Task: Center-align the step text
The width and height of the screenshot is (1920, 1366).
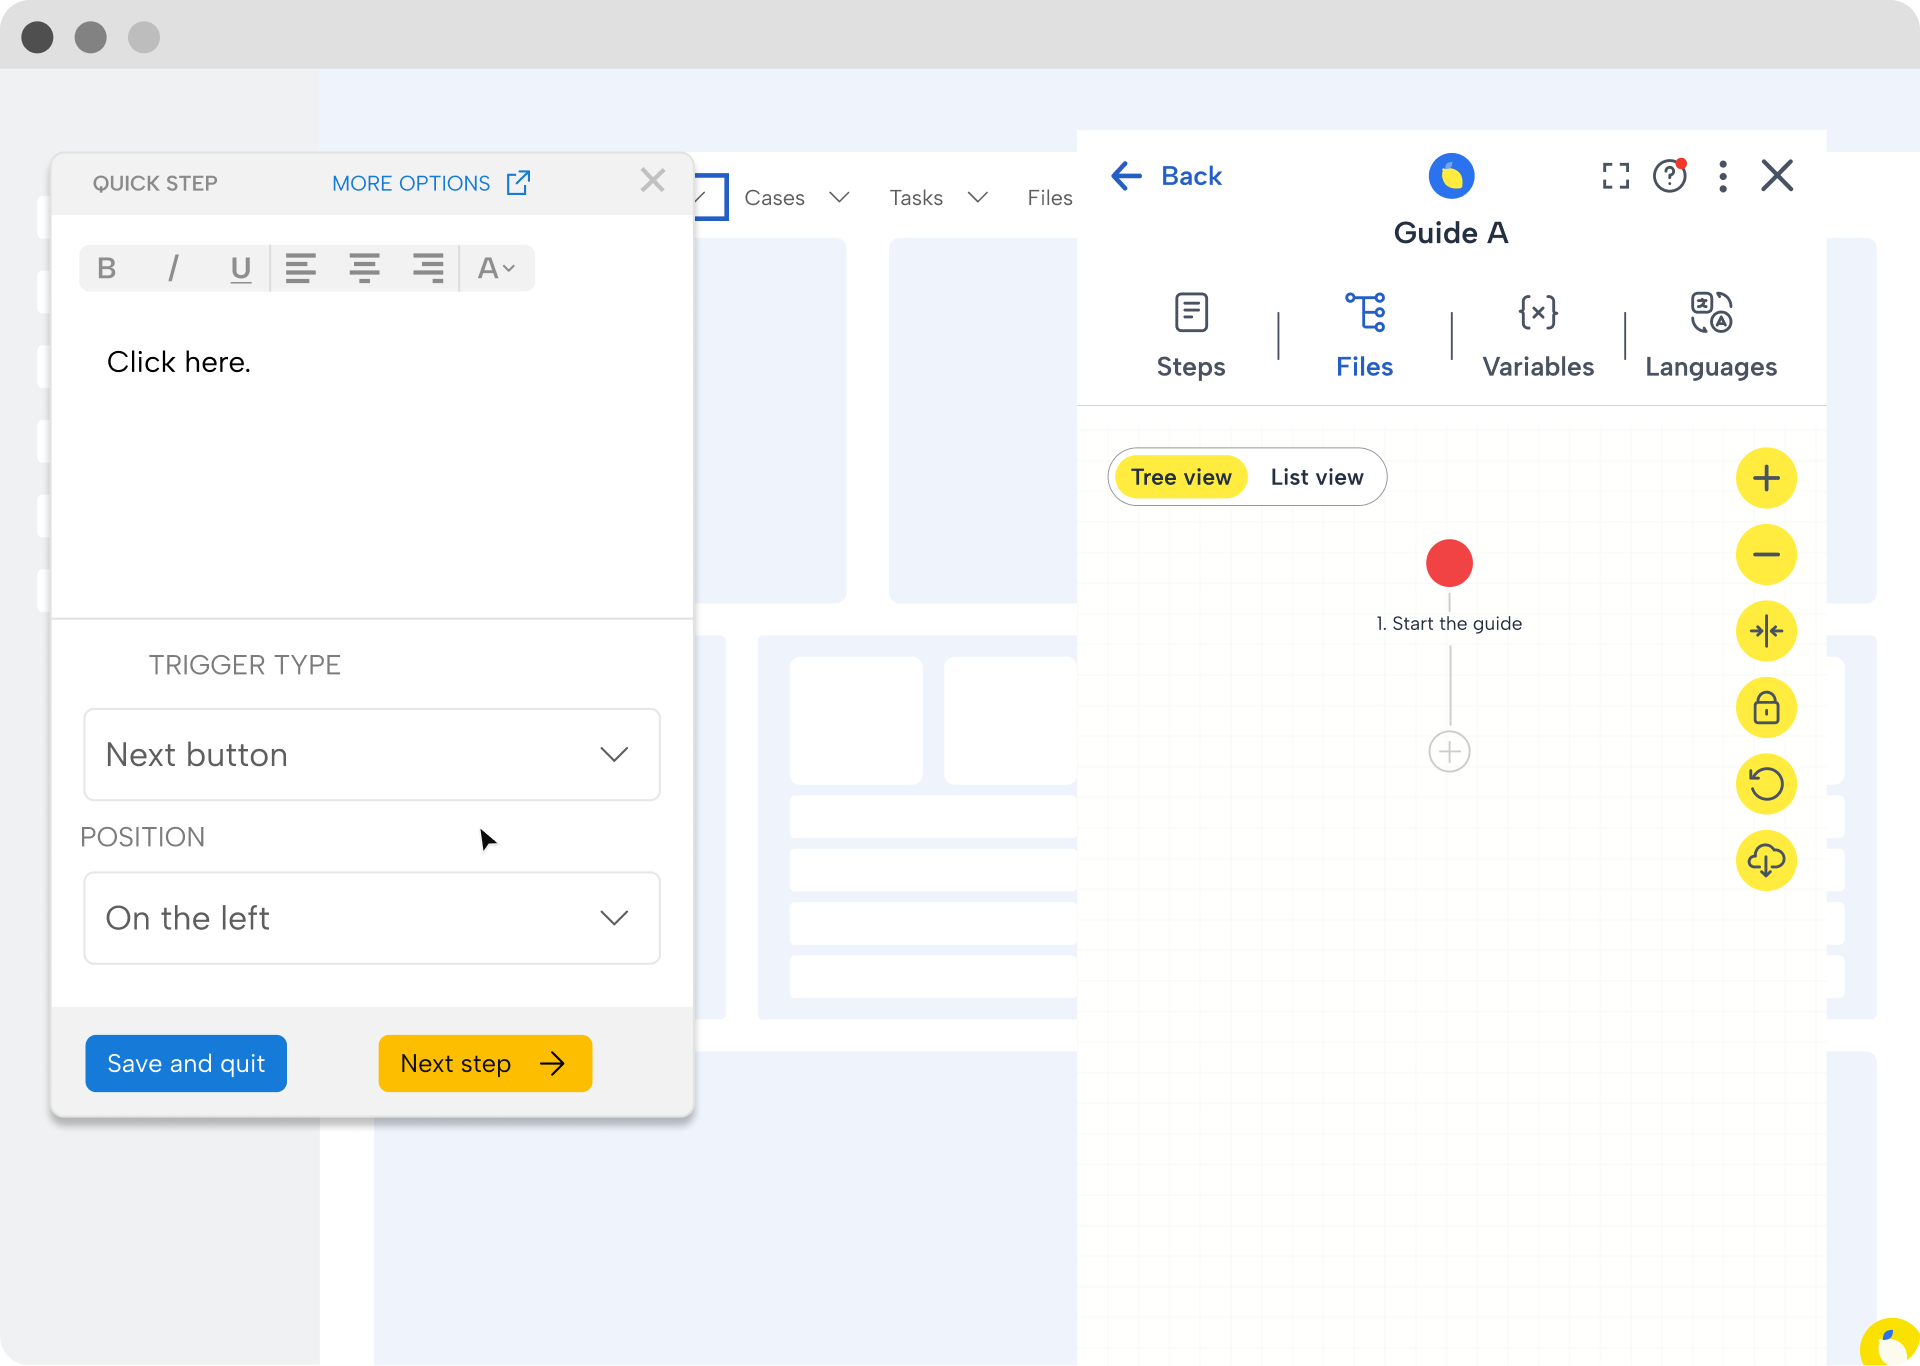Action: [x=364, y=268]
